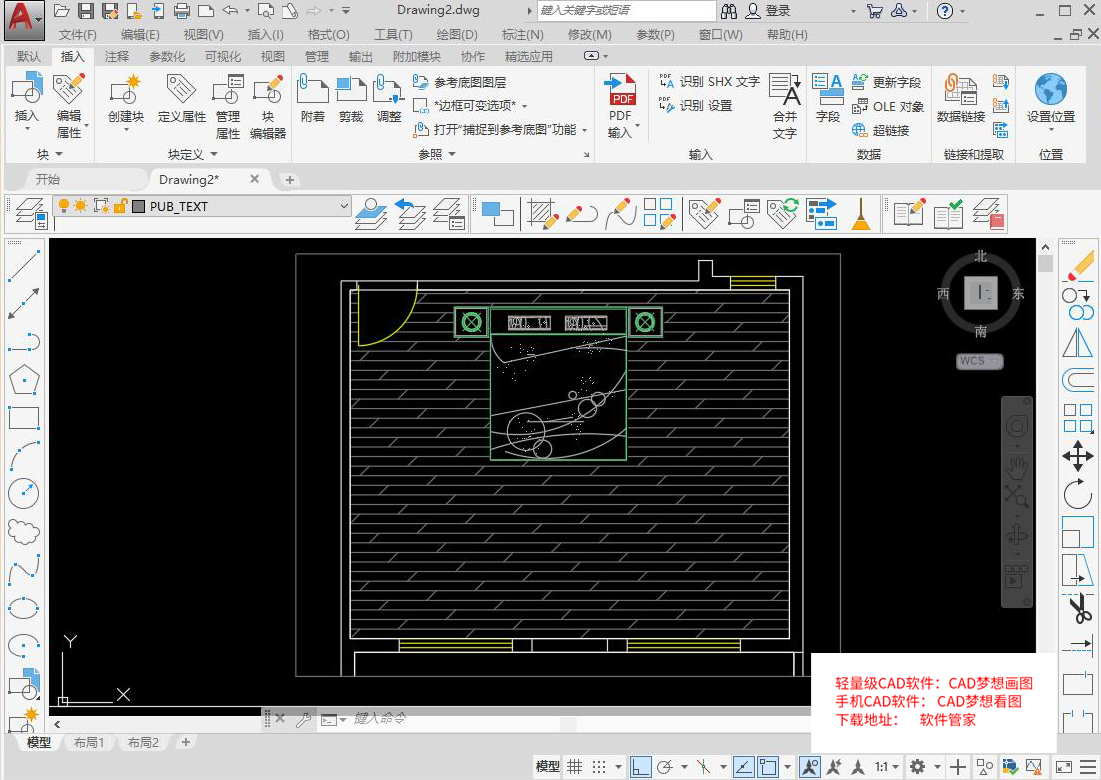
Task: Click the Set Location globe icon
Action: pyautogui.click(x=1050, y=90)
